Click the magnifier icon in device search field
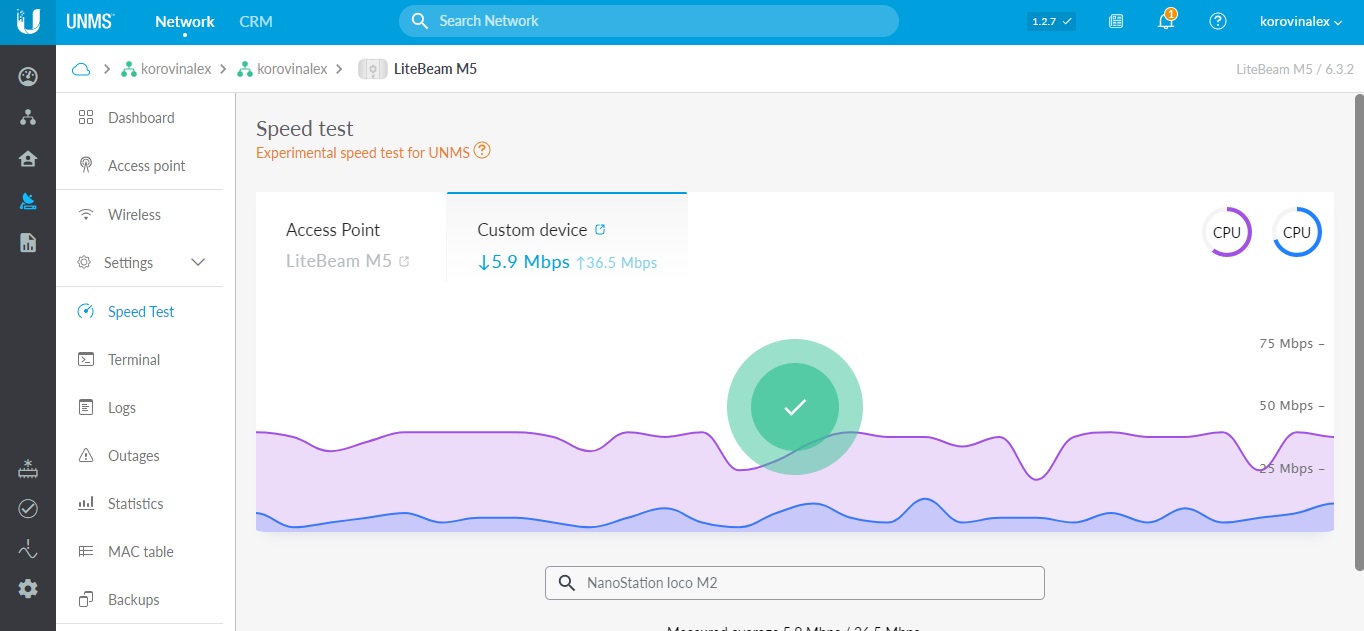 (x=567, y=583)
